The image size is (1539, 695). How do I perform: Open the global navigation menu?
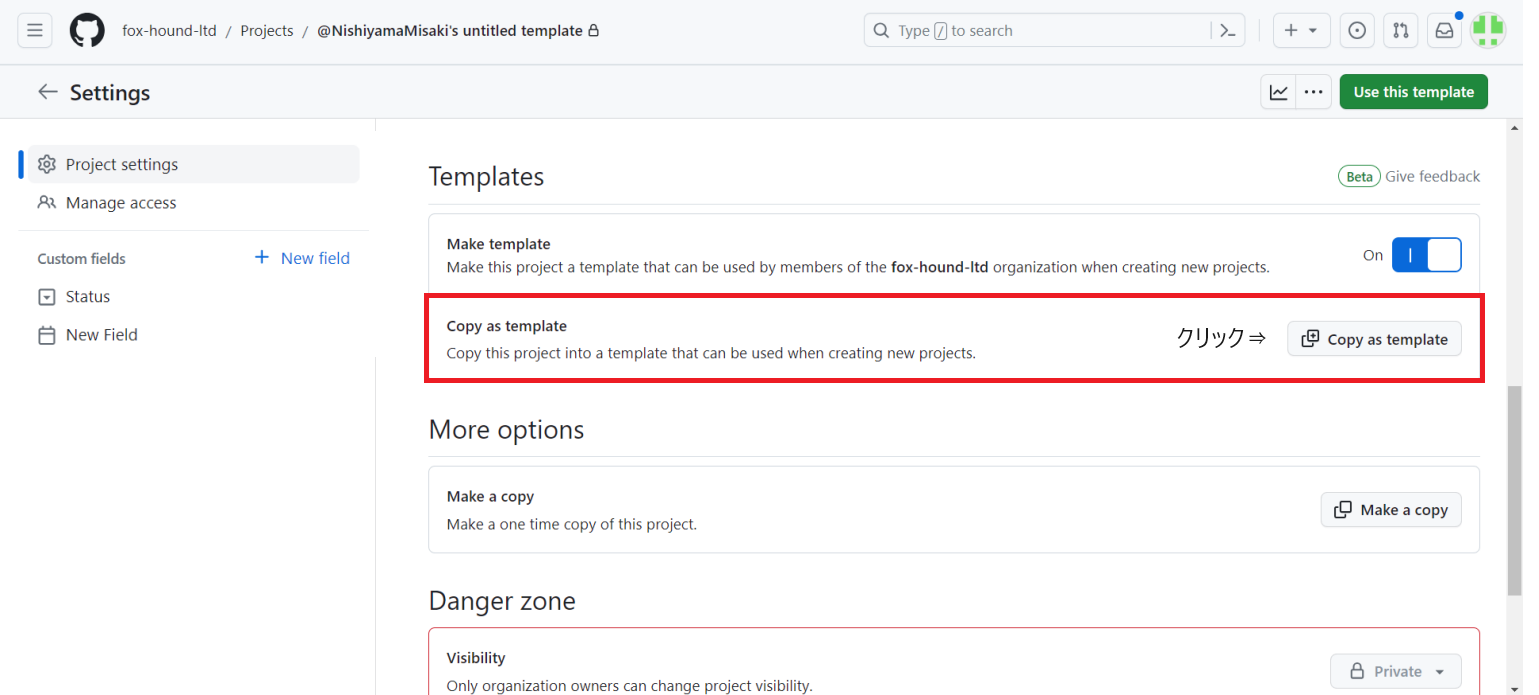point(34,30)
